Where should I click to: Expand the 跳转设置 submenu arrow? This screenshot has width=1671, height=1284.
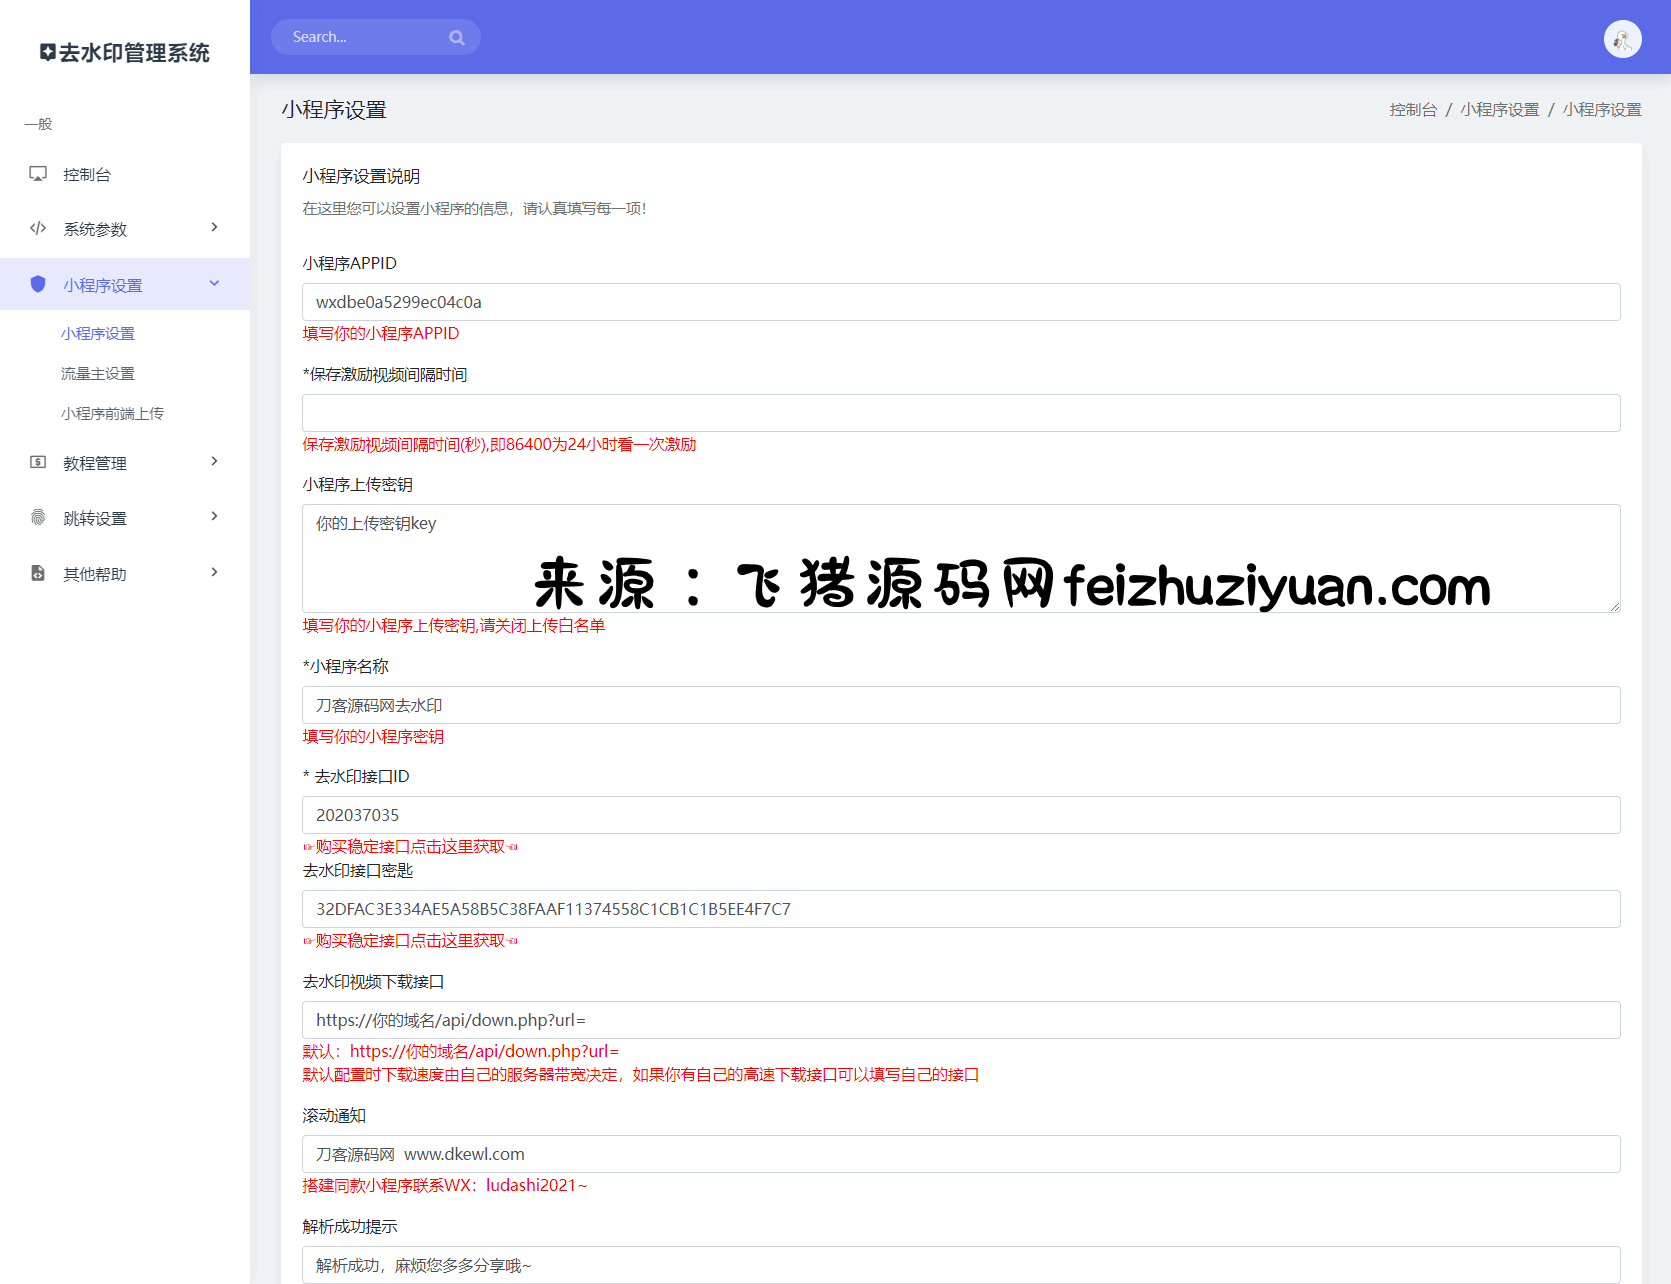pyautogui.click(x=214, y=517)
